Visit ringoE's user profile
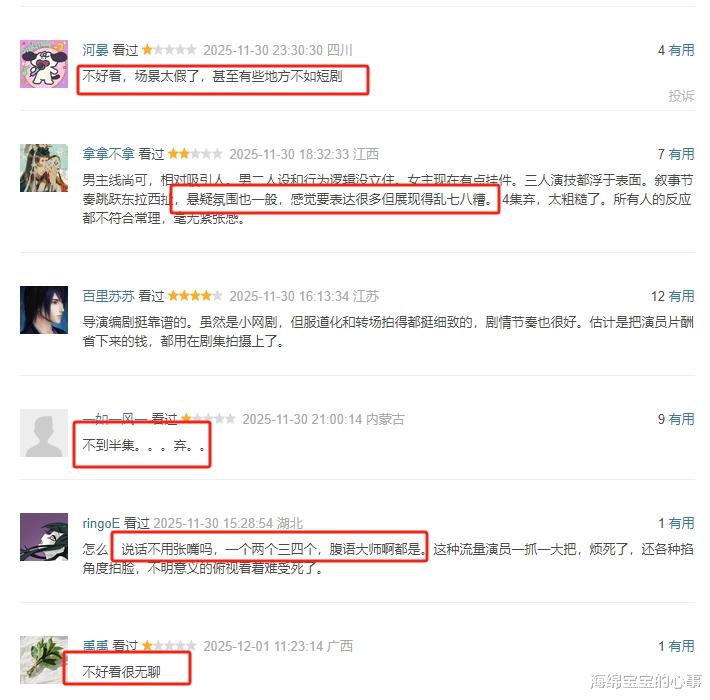710x700 pixels. pos(101,523)
